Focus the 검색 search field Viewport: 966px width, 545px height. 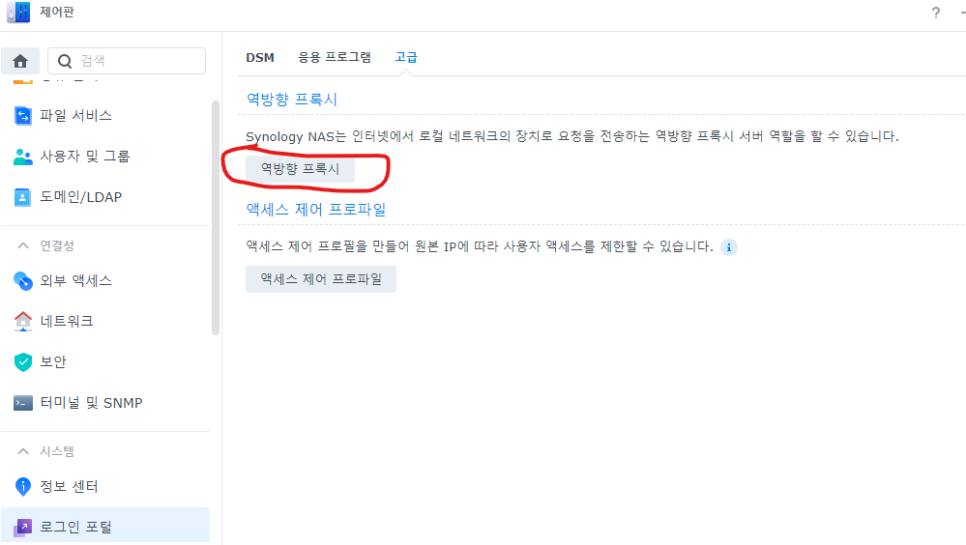(x=127, y=61)
